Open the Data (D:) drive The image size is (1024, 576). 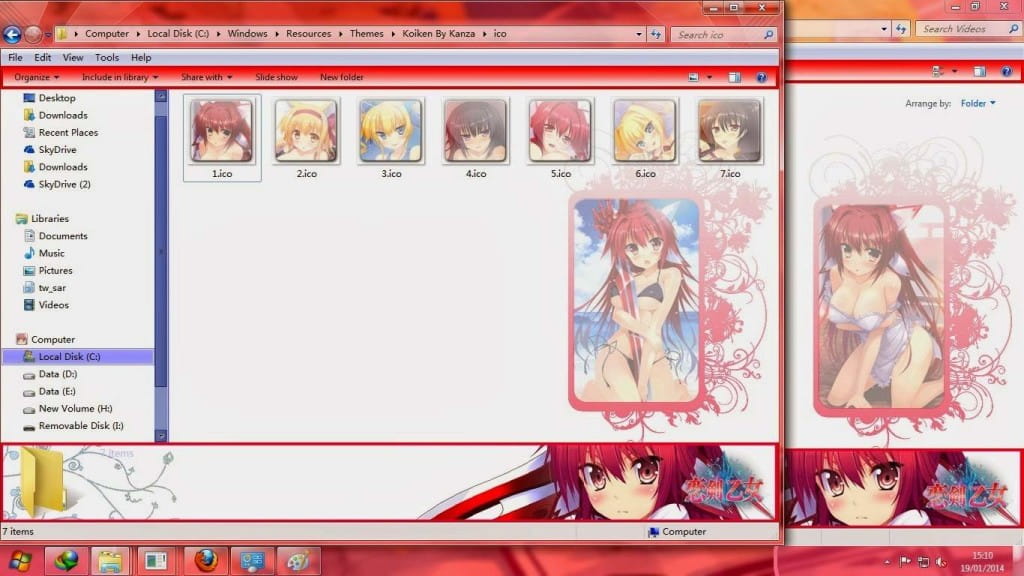pyautogui.click(x=50, y=374)
